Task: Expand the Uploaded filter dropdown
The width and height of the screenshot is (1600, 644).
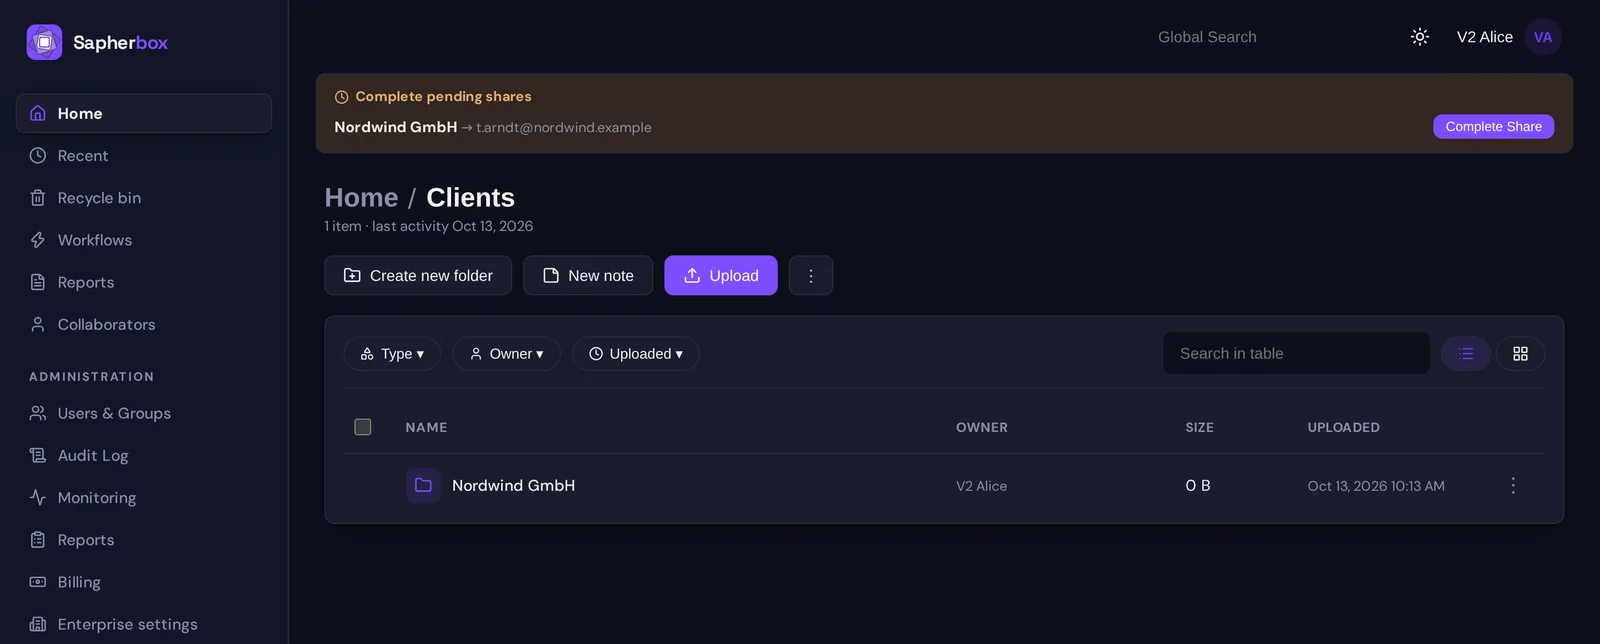Action: 636,354
